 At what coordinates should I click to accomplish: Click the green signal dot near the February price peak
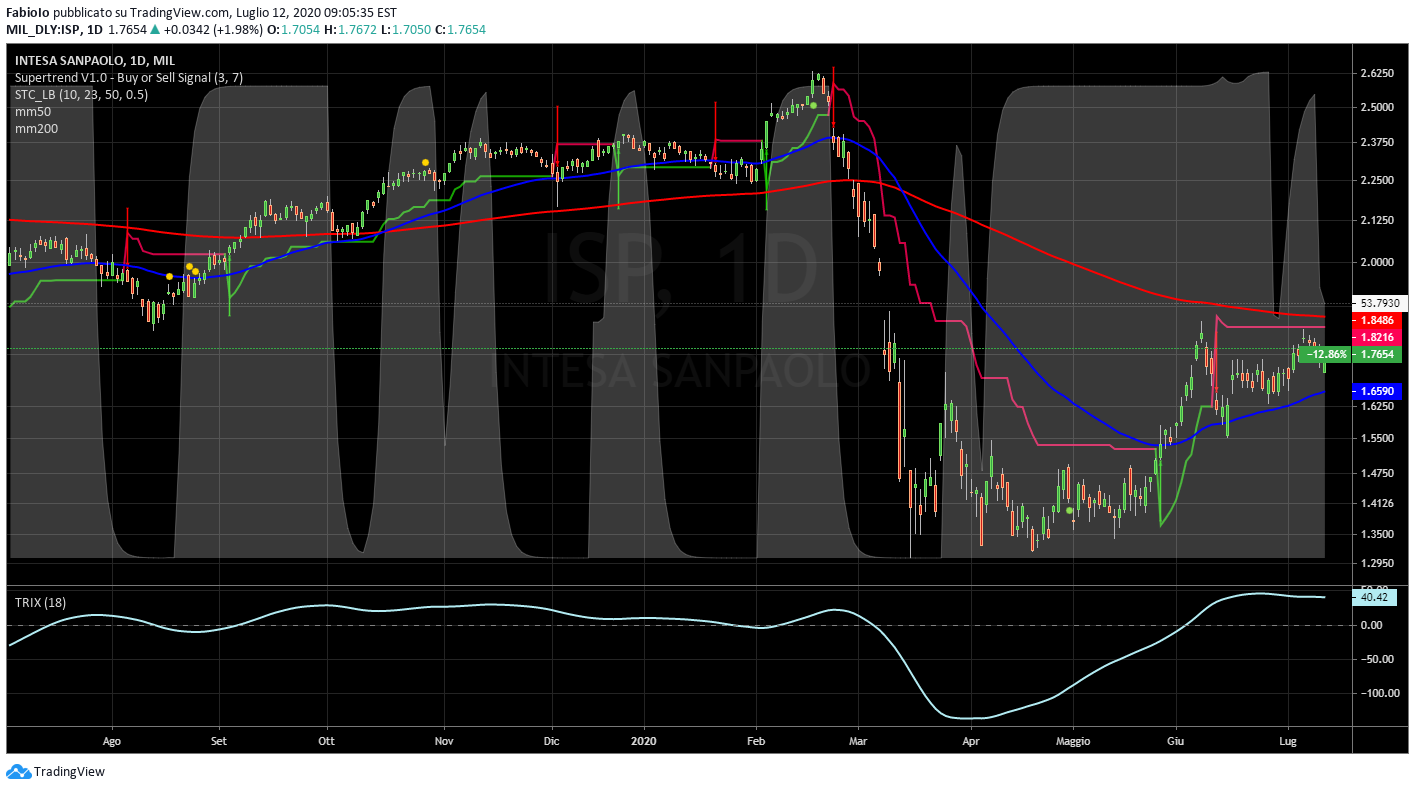coord(814,105)
